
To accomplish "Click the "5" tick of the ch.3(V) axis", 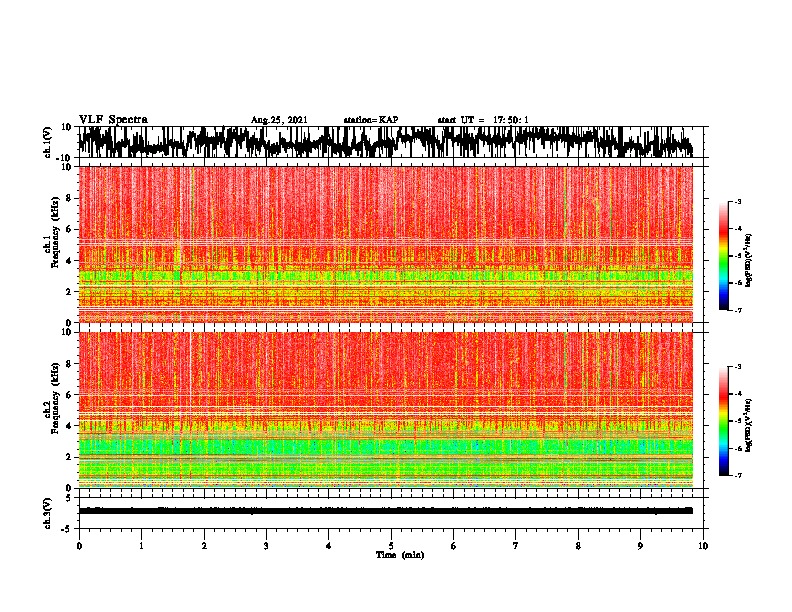I will point(69,498).
